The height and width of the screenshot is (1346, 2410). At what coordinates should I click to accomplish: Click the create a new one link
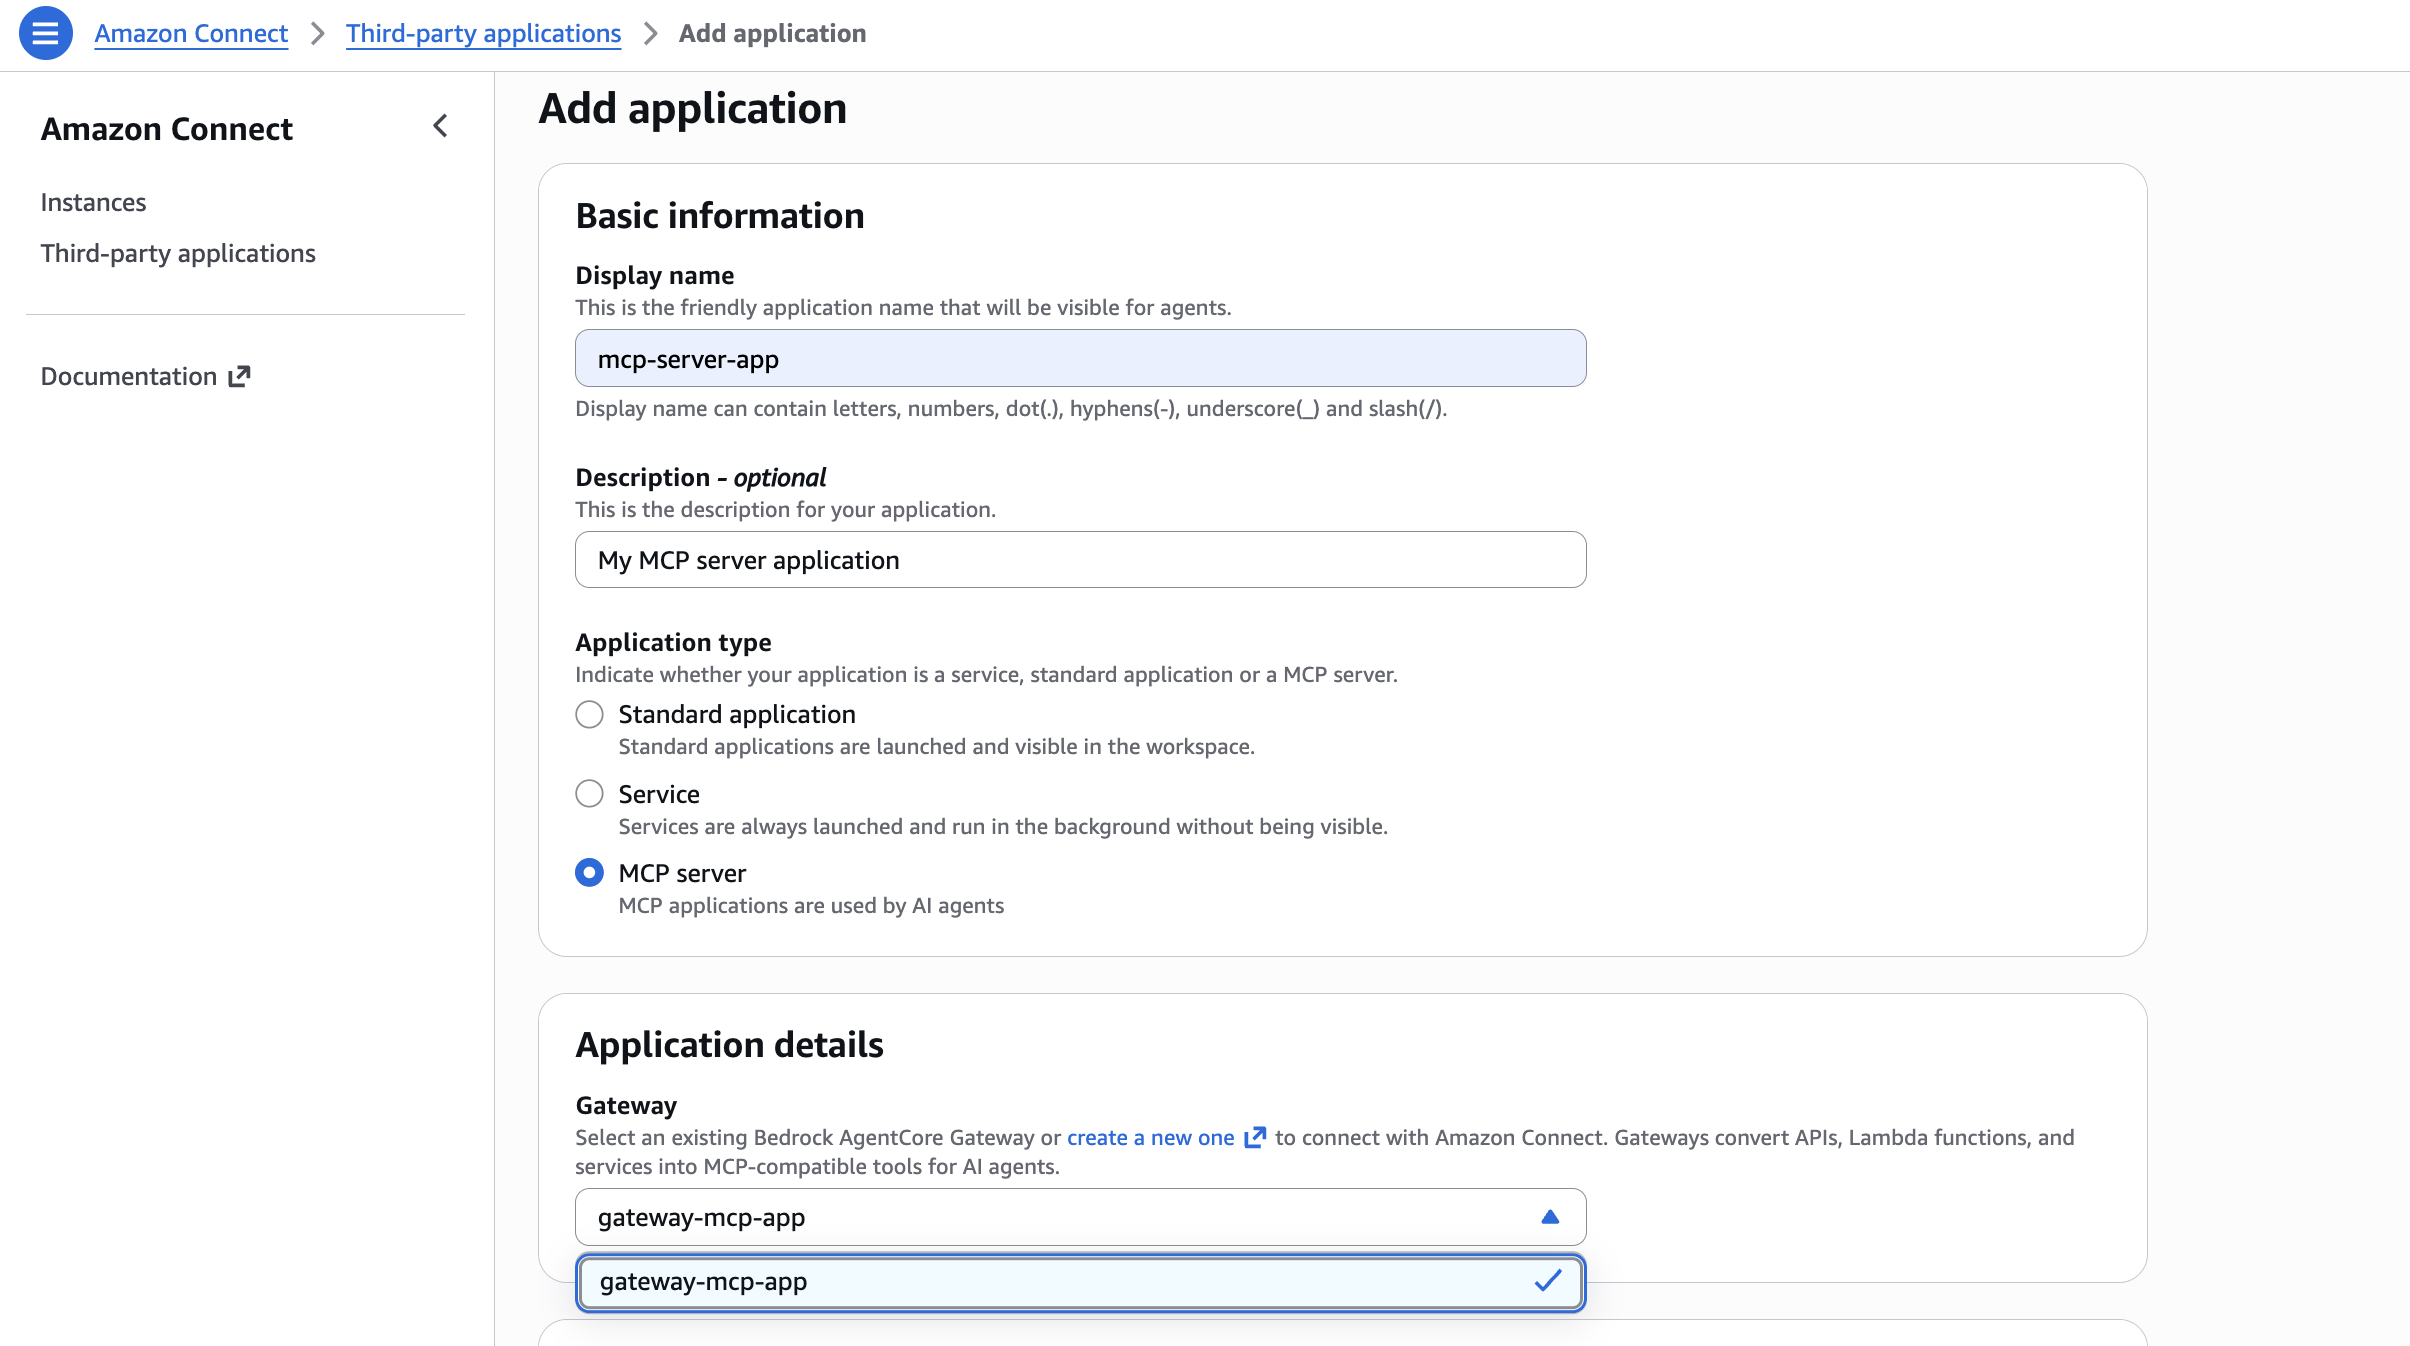point(1149,1137)
